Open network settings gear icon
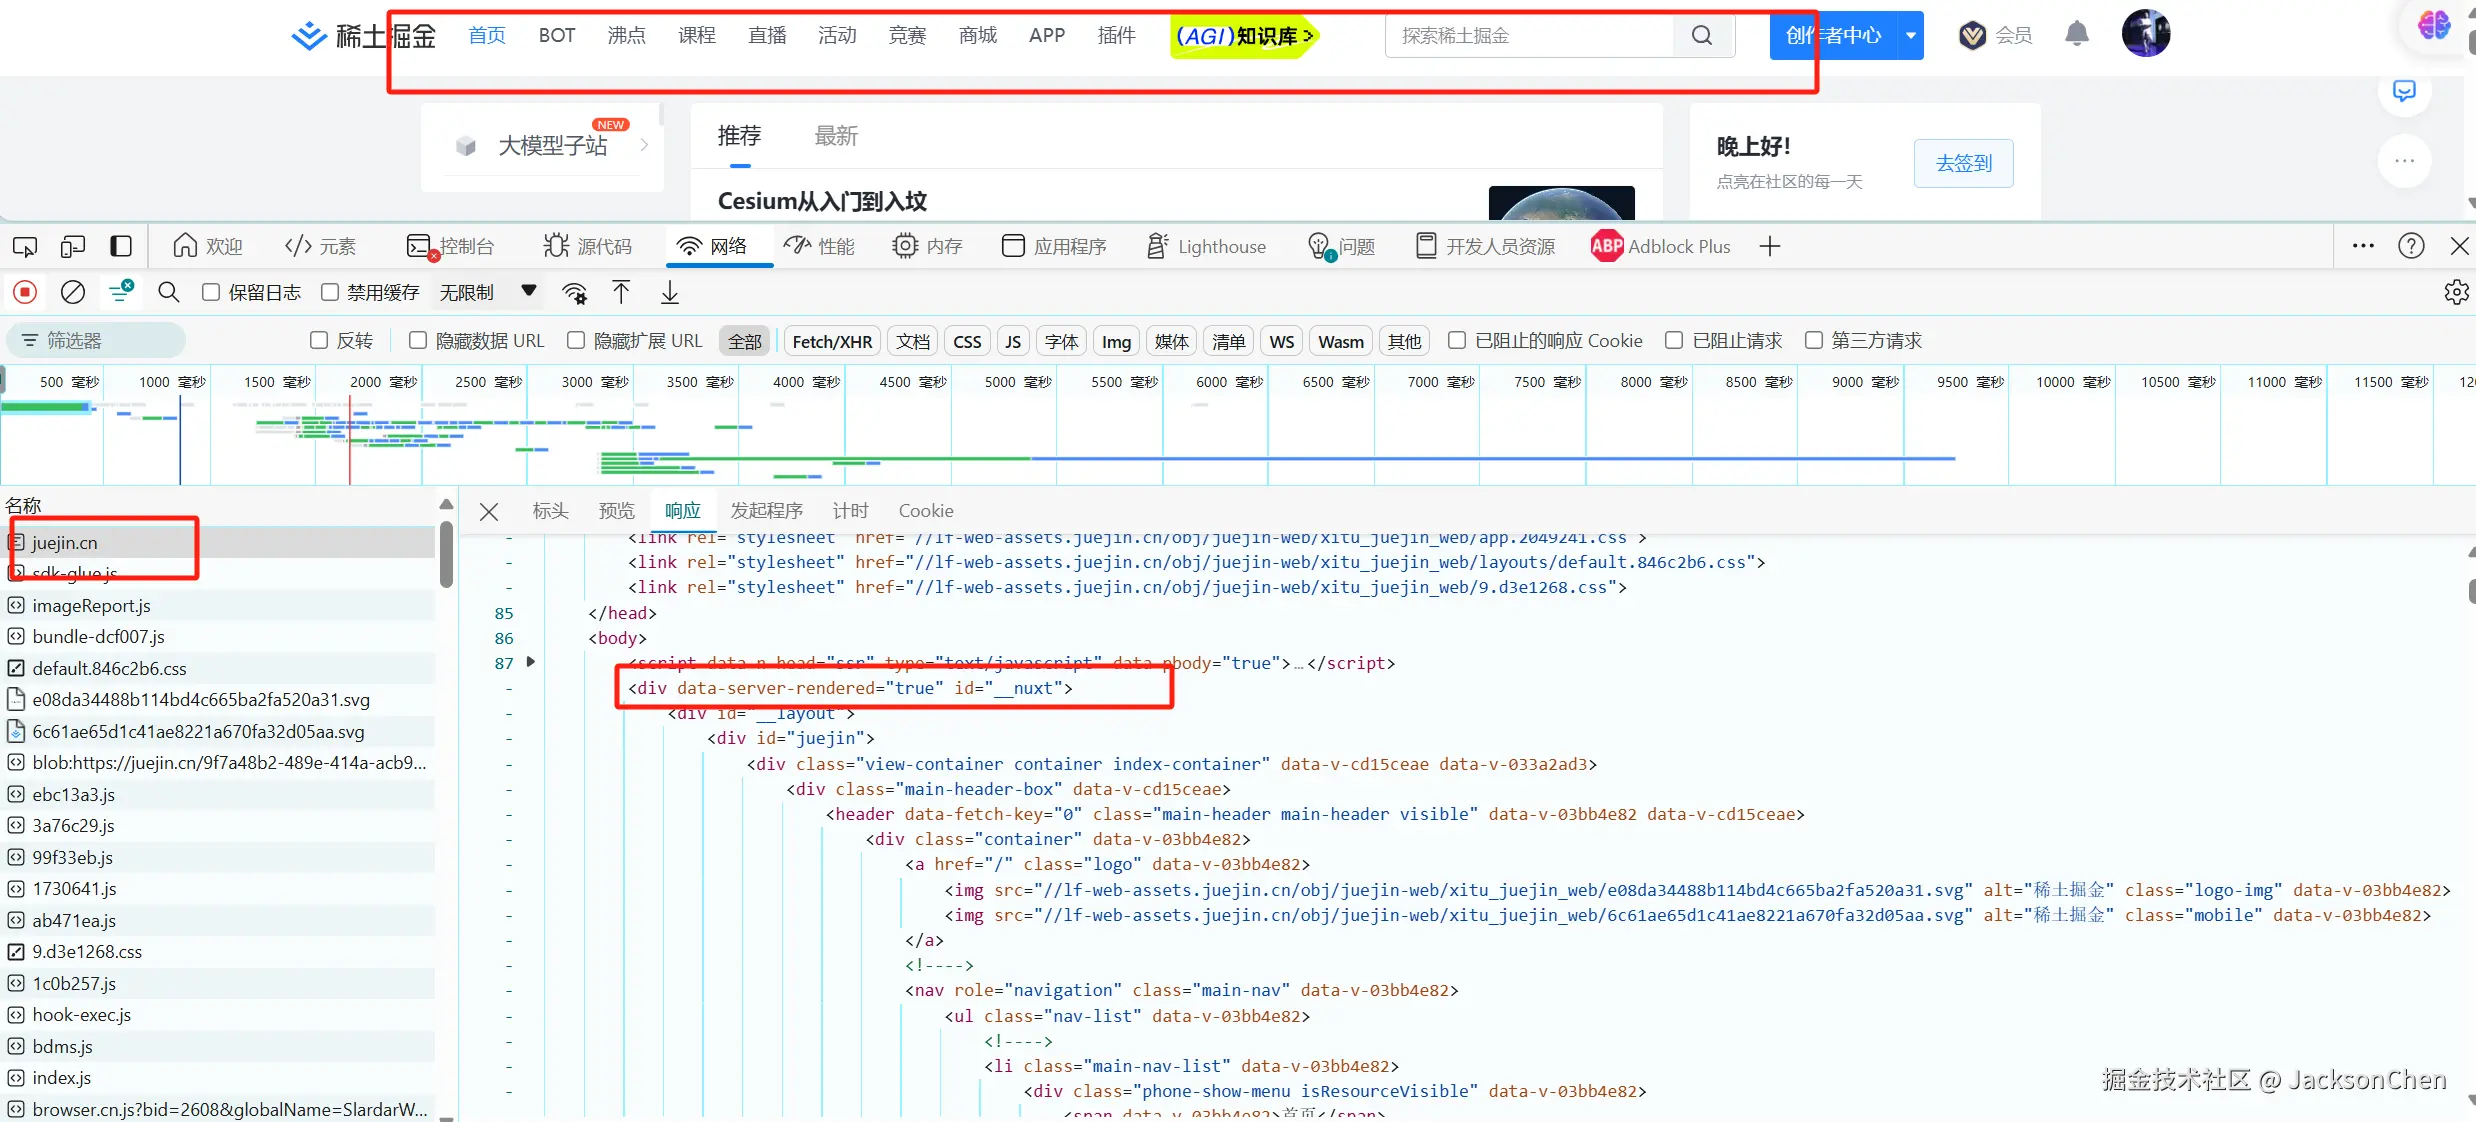2476x1122 pixels. pos(2456,292)
